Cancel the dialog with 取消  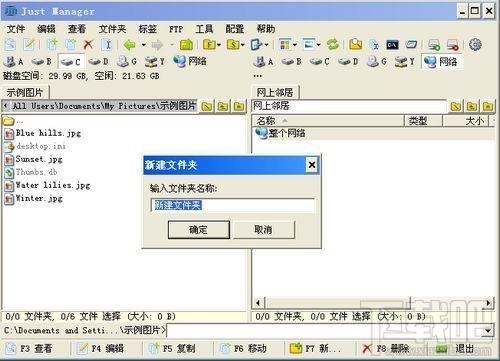click(263, 229)
